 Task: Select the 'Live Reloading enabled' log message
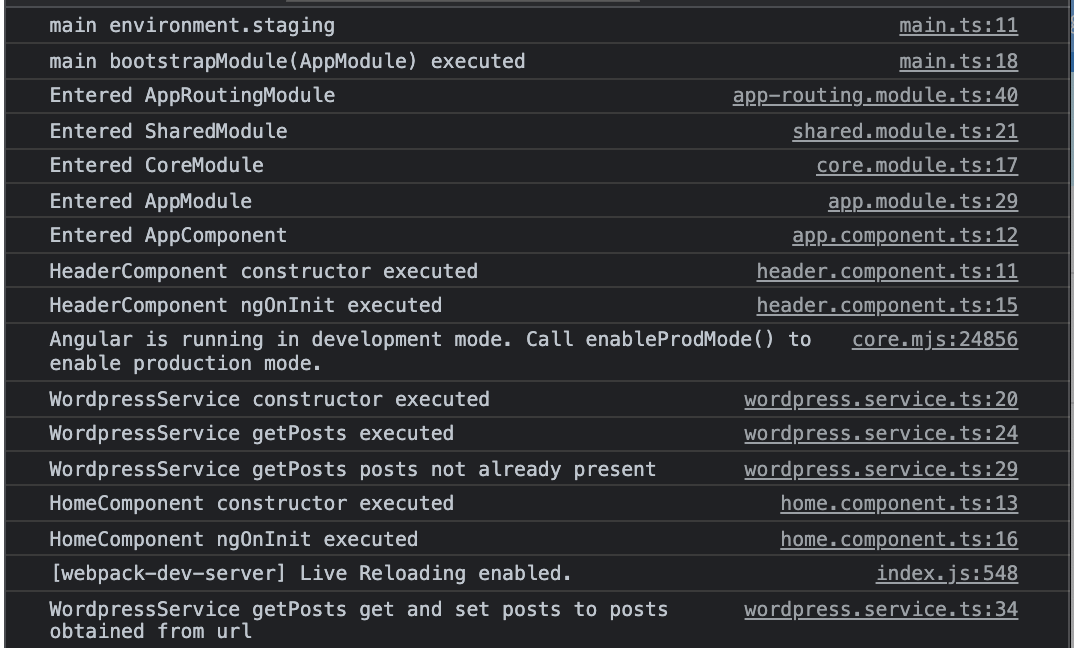[x=311, y=573]
